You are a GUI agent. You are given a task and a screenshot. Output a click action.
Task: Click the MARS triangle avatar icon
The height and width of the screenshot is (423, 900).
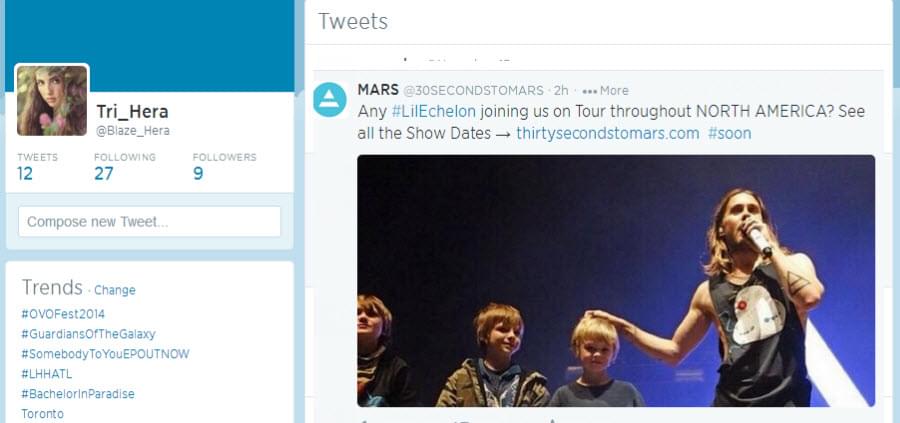click(329, 99)
